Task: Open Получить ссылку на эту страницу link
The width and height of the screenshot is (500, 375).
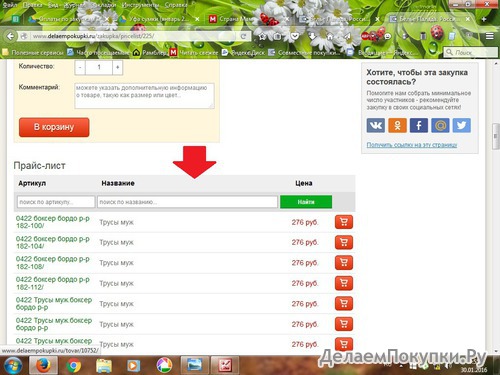Action: click(x=412, y=145)
